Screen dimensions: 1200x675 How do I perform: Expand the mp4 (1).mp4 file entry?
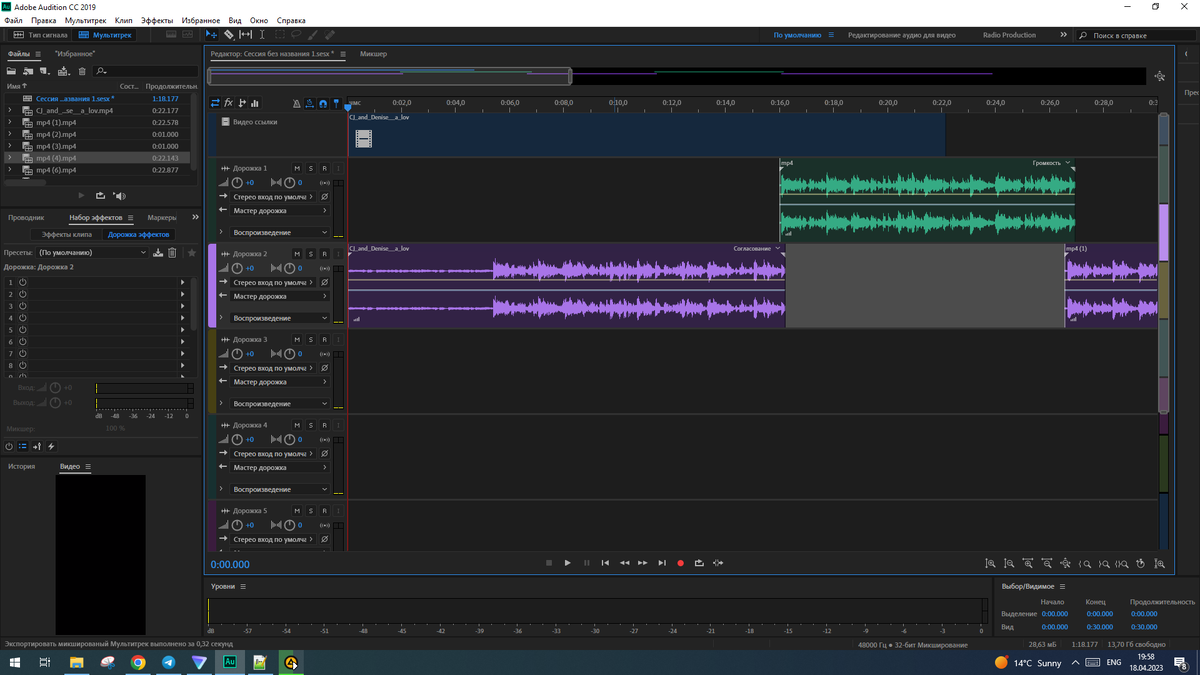tap(10, 122)
